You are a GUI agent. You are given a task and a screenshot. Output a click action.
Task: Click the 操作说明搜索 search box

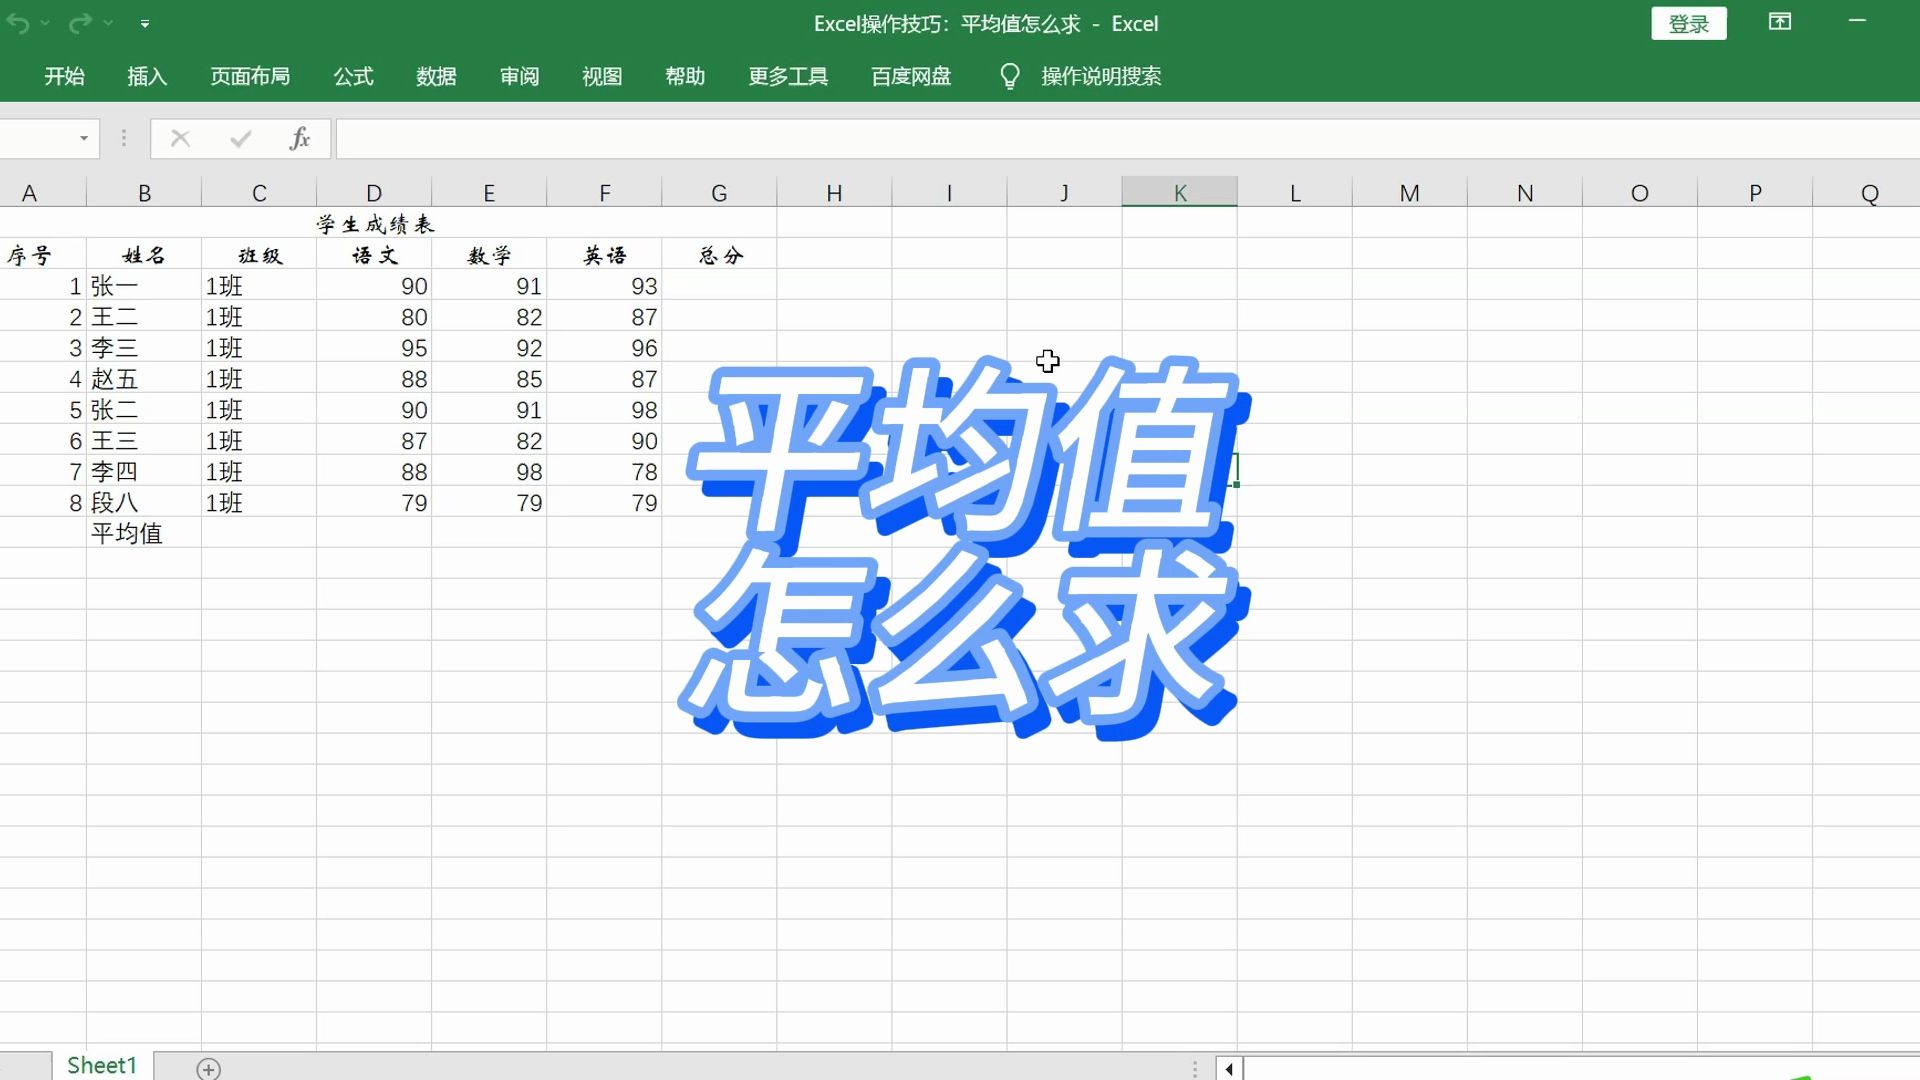coord(1101,76)
